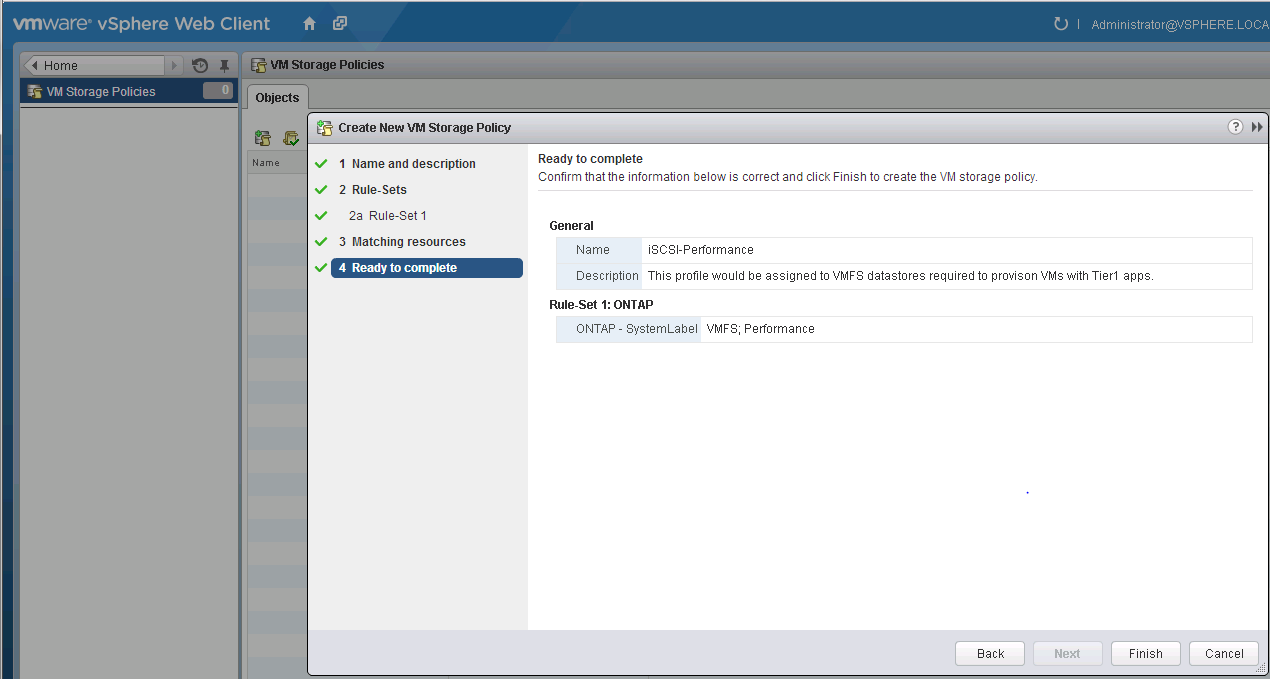Image resolution: width=1270 pixels, height=679 pixels.
Task: Go to step 1 Name and description
Action: pyautogui.click(x=407, y=164)
